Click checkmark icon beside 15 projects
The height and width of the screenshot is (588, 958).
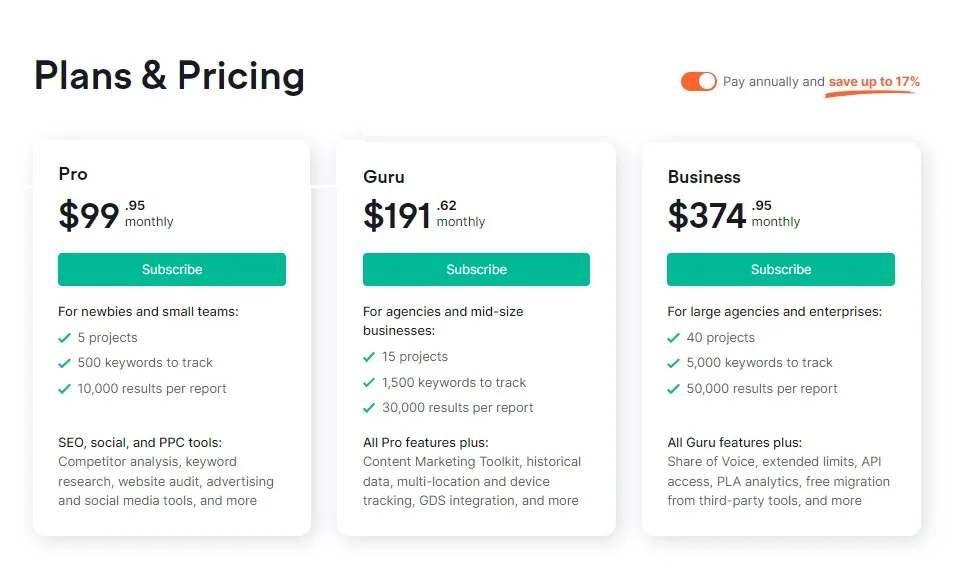click(x=369, y=357)
